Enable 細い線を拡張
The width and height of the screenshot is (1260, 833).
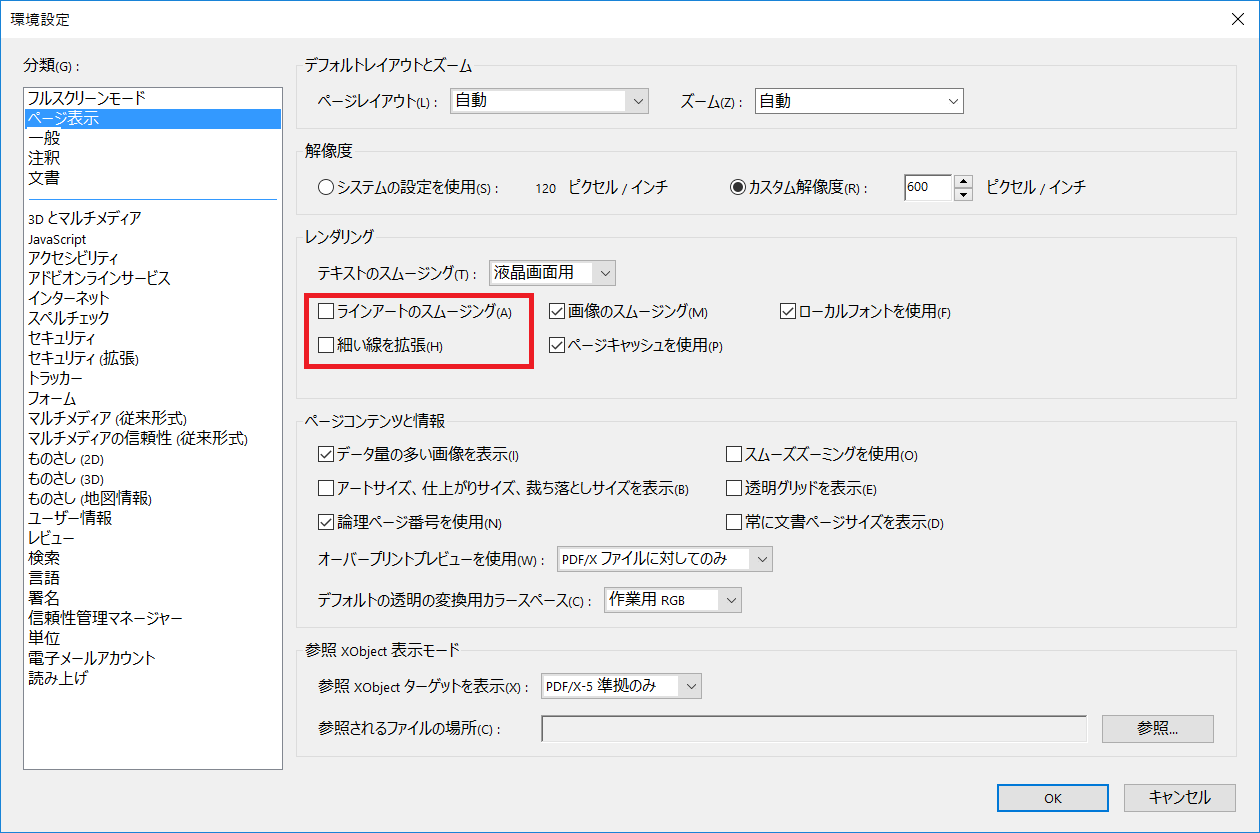pos(325,345)
